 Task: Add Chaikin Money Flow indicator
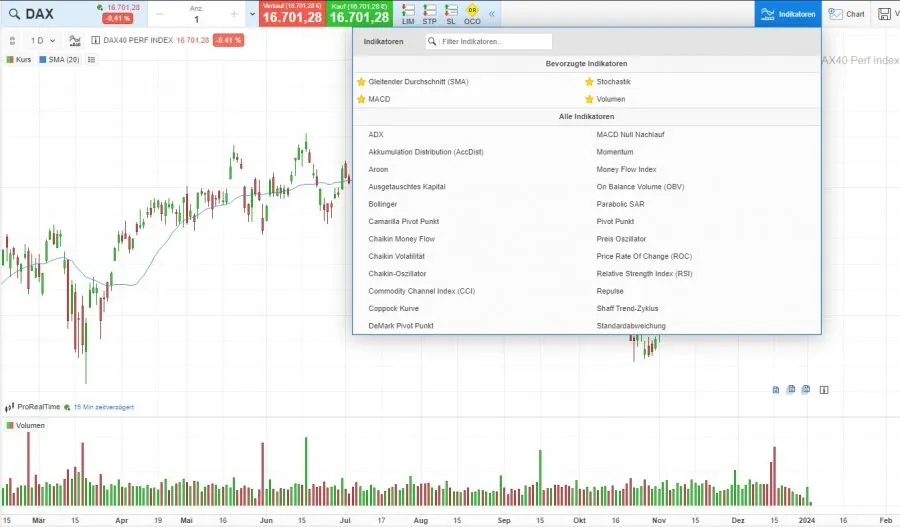click(402, 239)
